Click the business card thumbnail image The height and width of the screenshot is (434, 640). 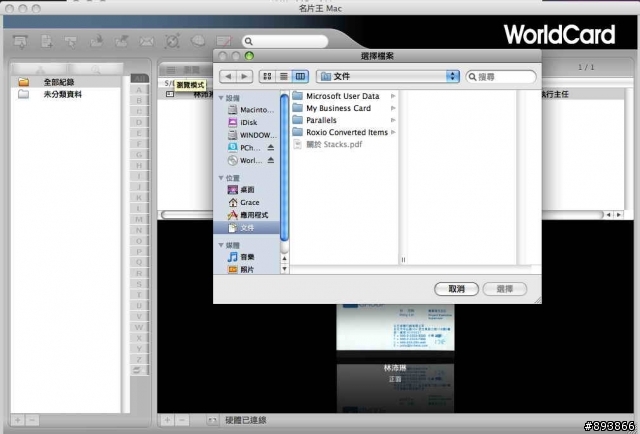tap(395, 327)
